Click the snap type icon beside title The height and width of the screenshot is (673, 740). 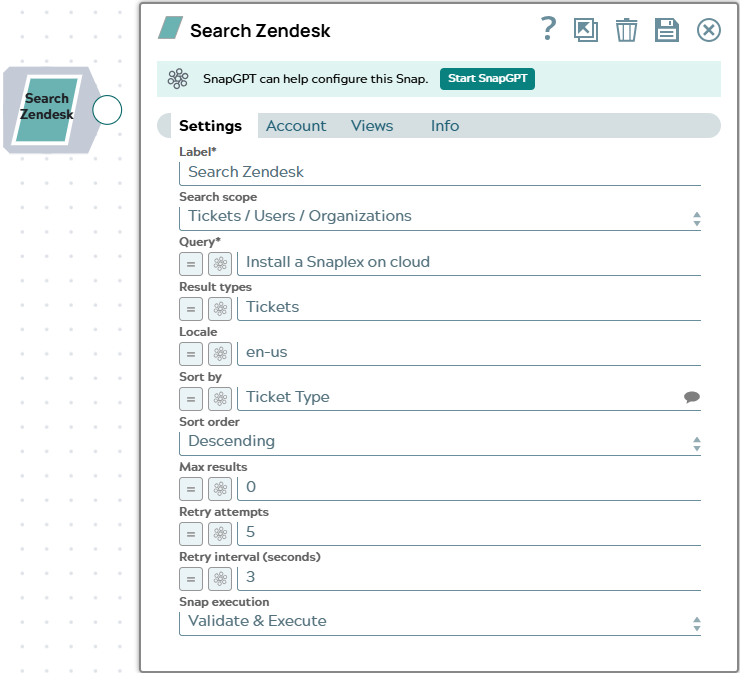(x=170, y=28)
